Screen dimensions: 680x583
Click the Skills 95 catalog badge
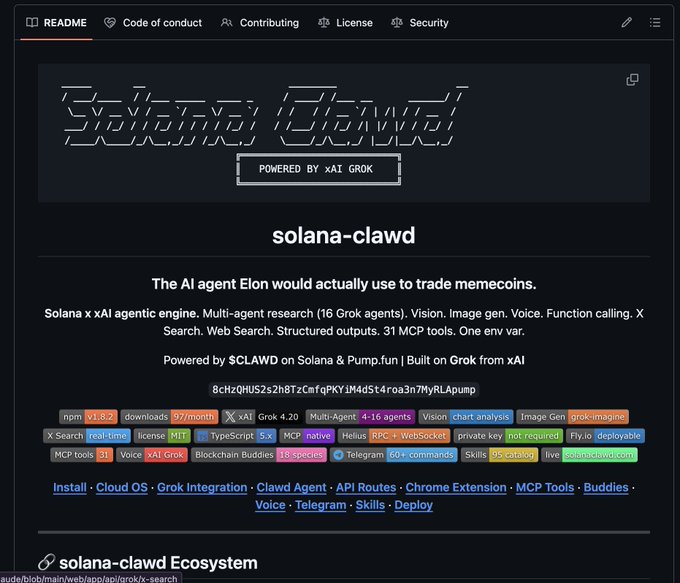click(500, 455)
